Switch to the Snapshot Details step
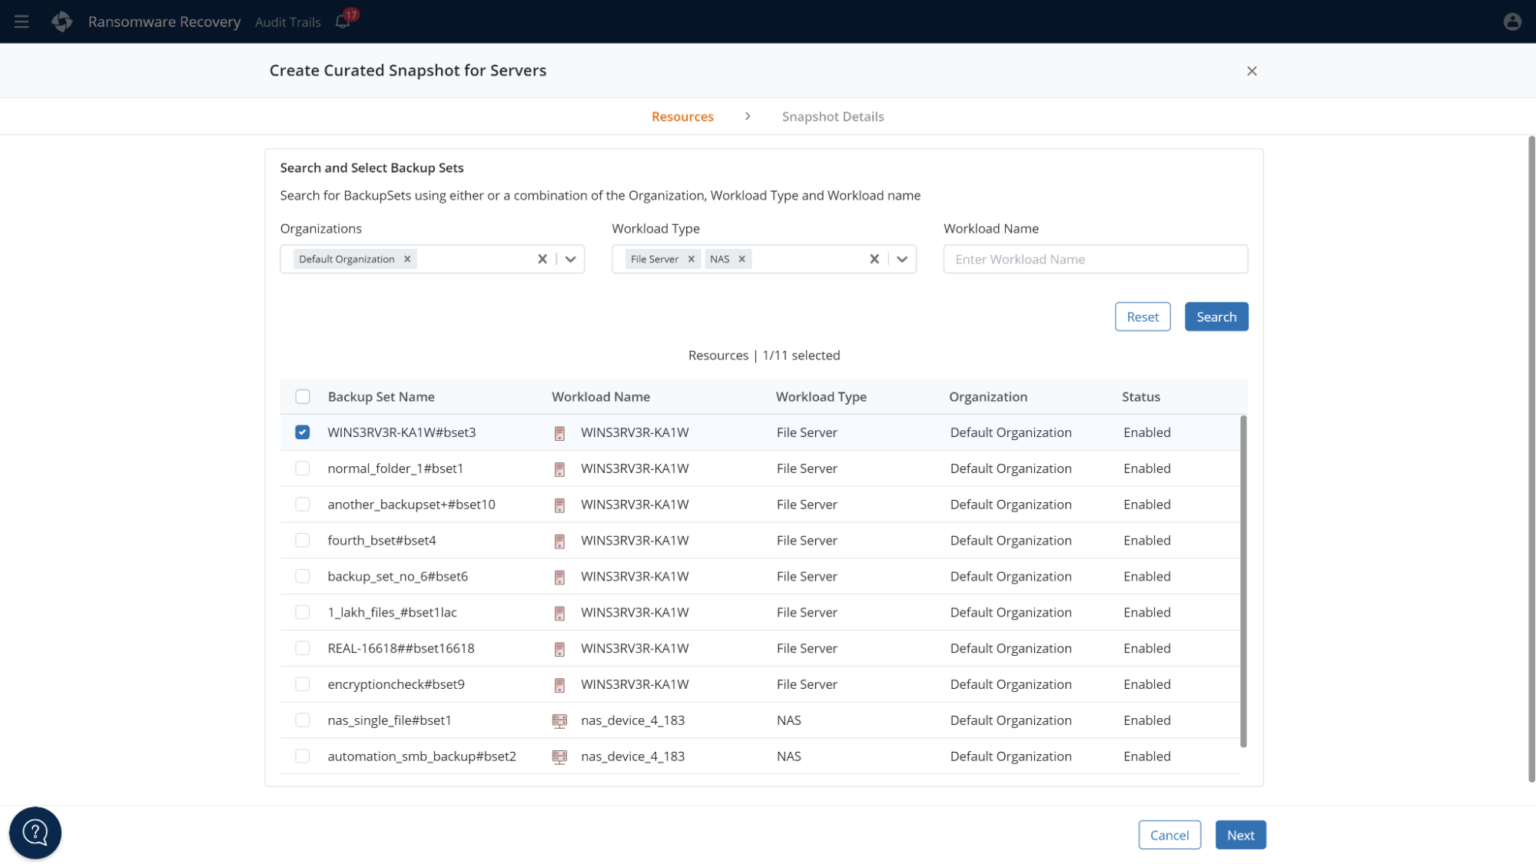This screenshot has height=864, width=1536. pos(832,117)
